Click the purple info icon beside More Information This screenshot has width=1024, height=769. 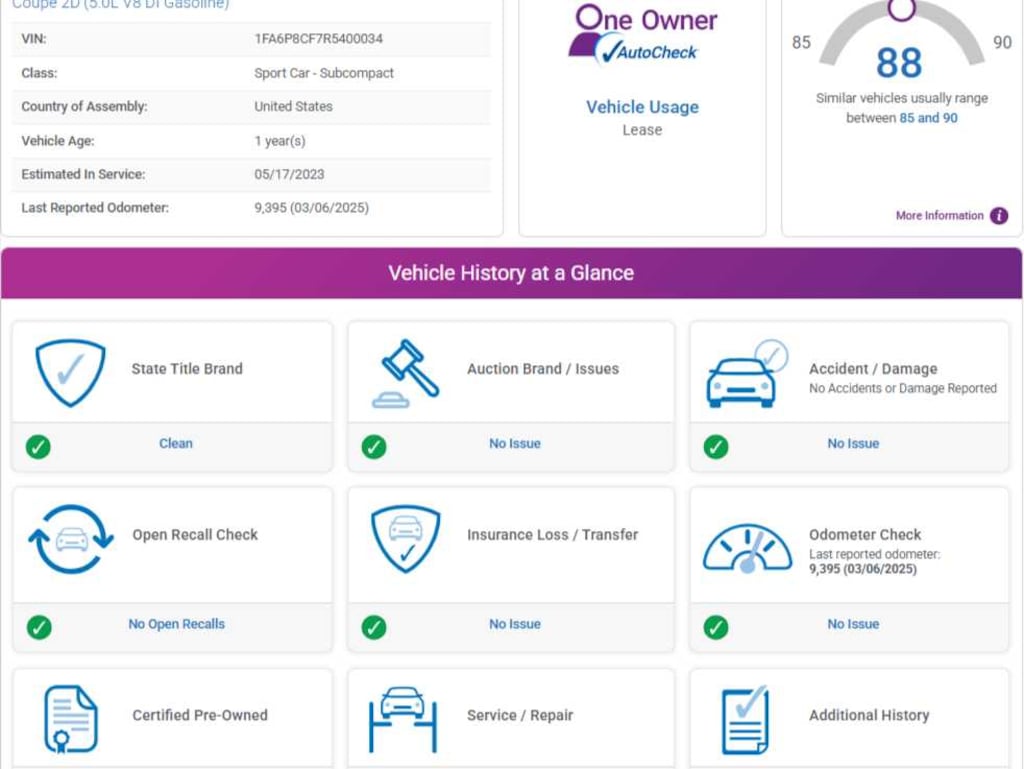(x=998, y=216)
